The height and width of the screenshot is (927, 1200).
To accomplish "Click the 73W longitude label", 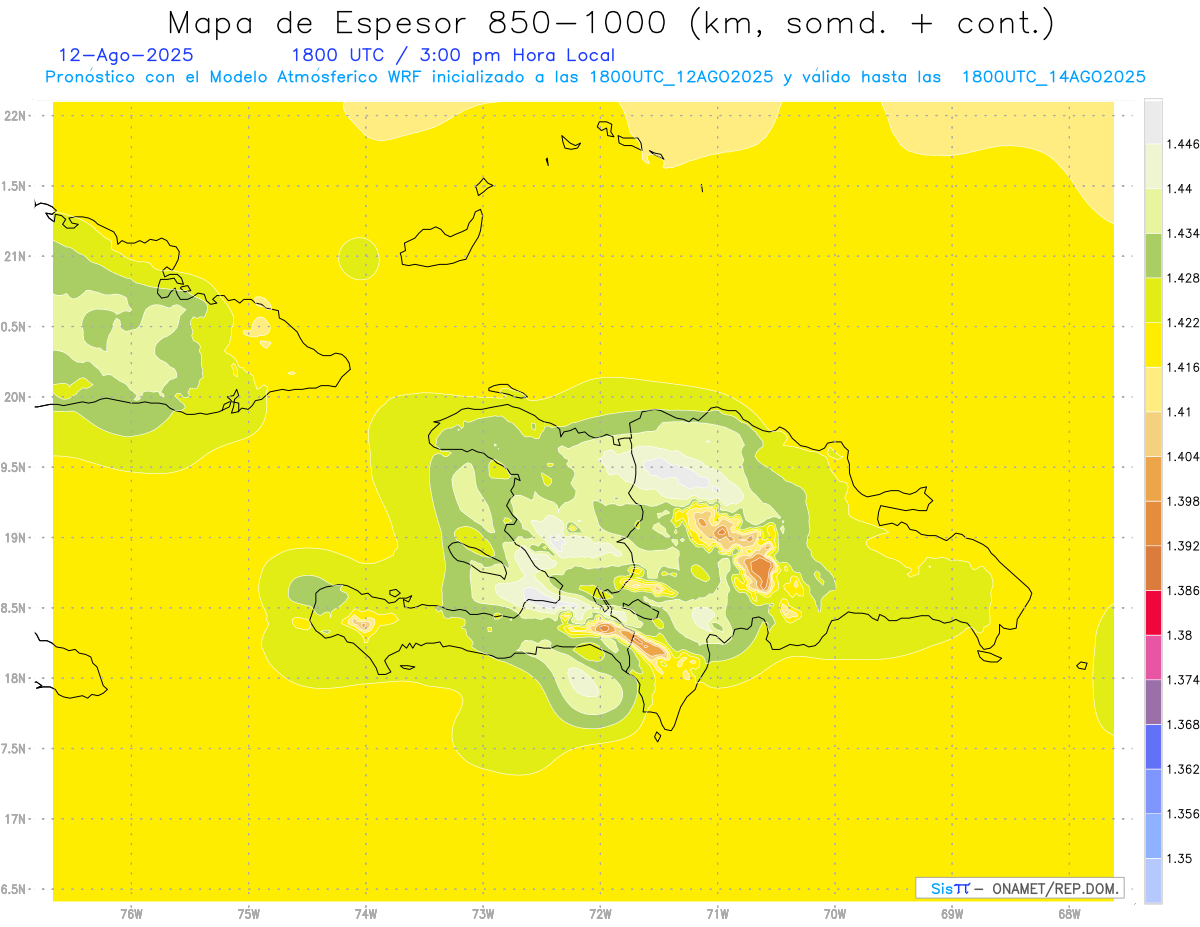I will pos(483,913).
